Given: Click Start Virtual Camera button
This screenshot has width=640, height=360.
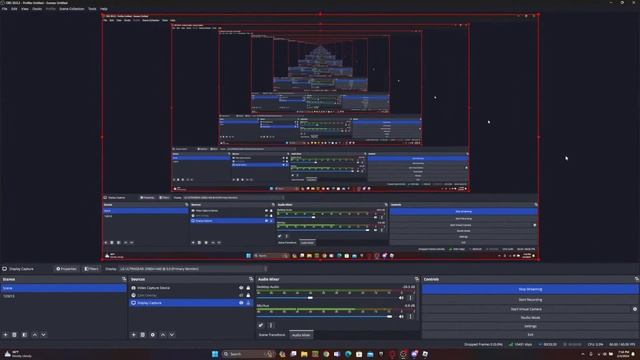Looking at the screenshot, I should tap(527, 309).
